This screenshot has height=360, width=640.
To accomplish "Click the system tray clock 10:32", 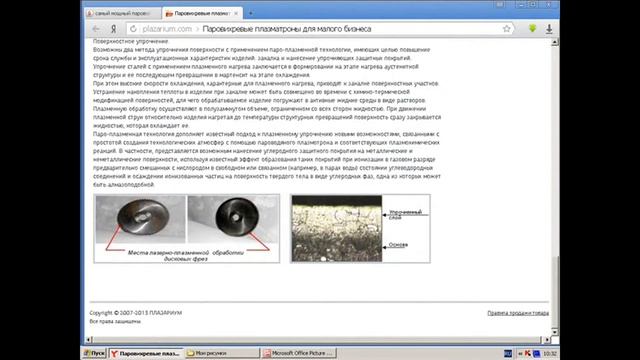I will tap(550, 353).
